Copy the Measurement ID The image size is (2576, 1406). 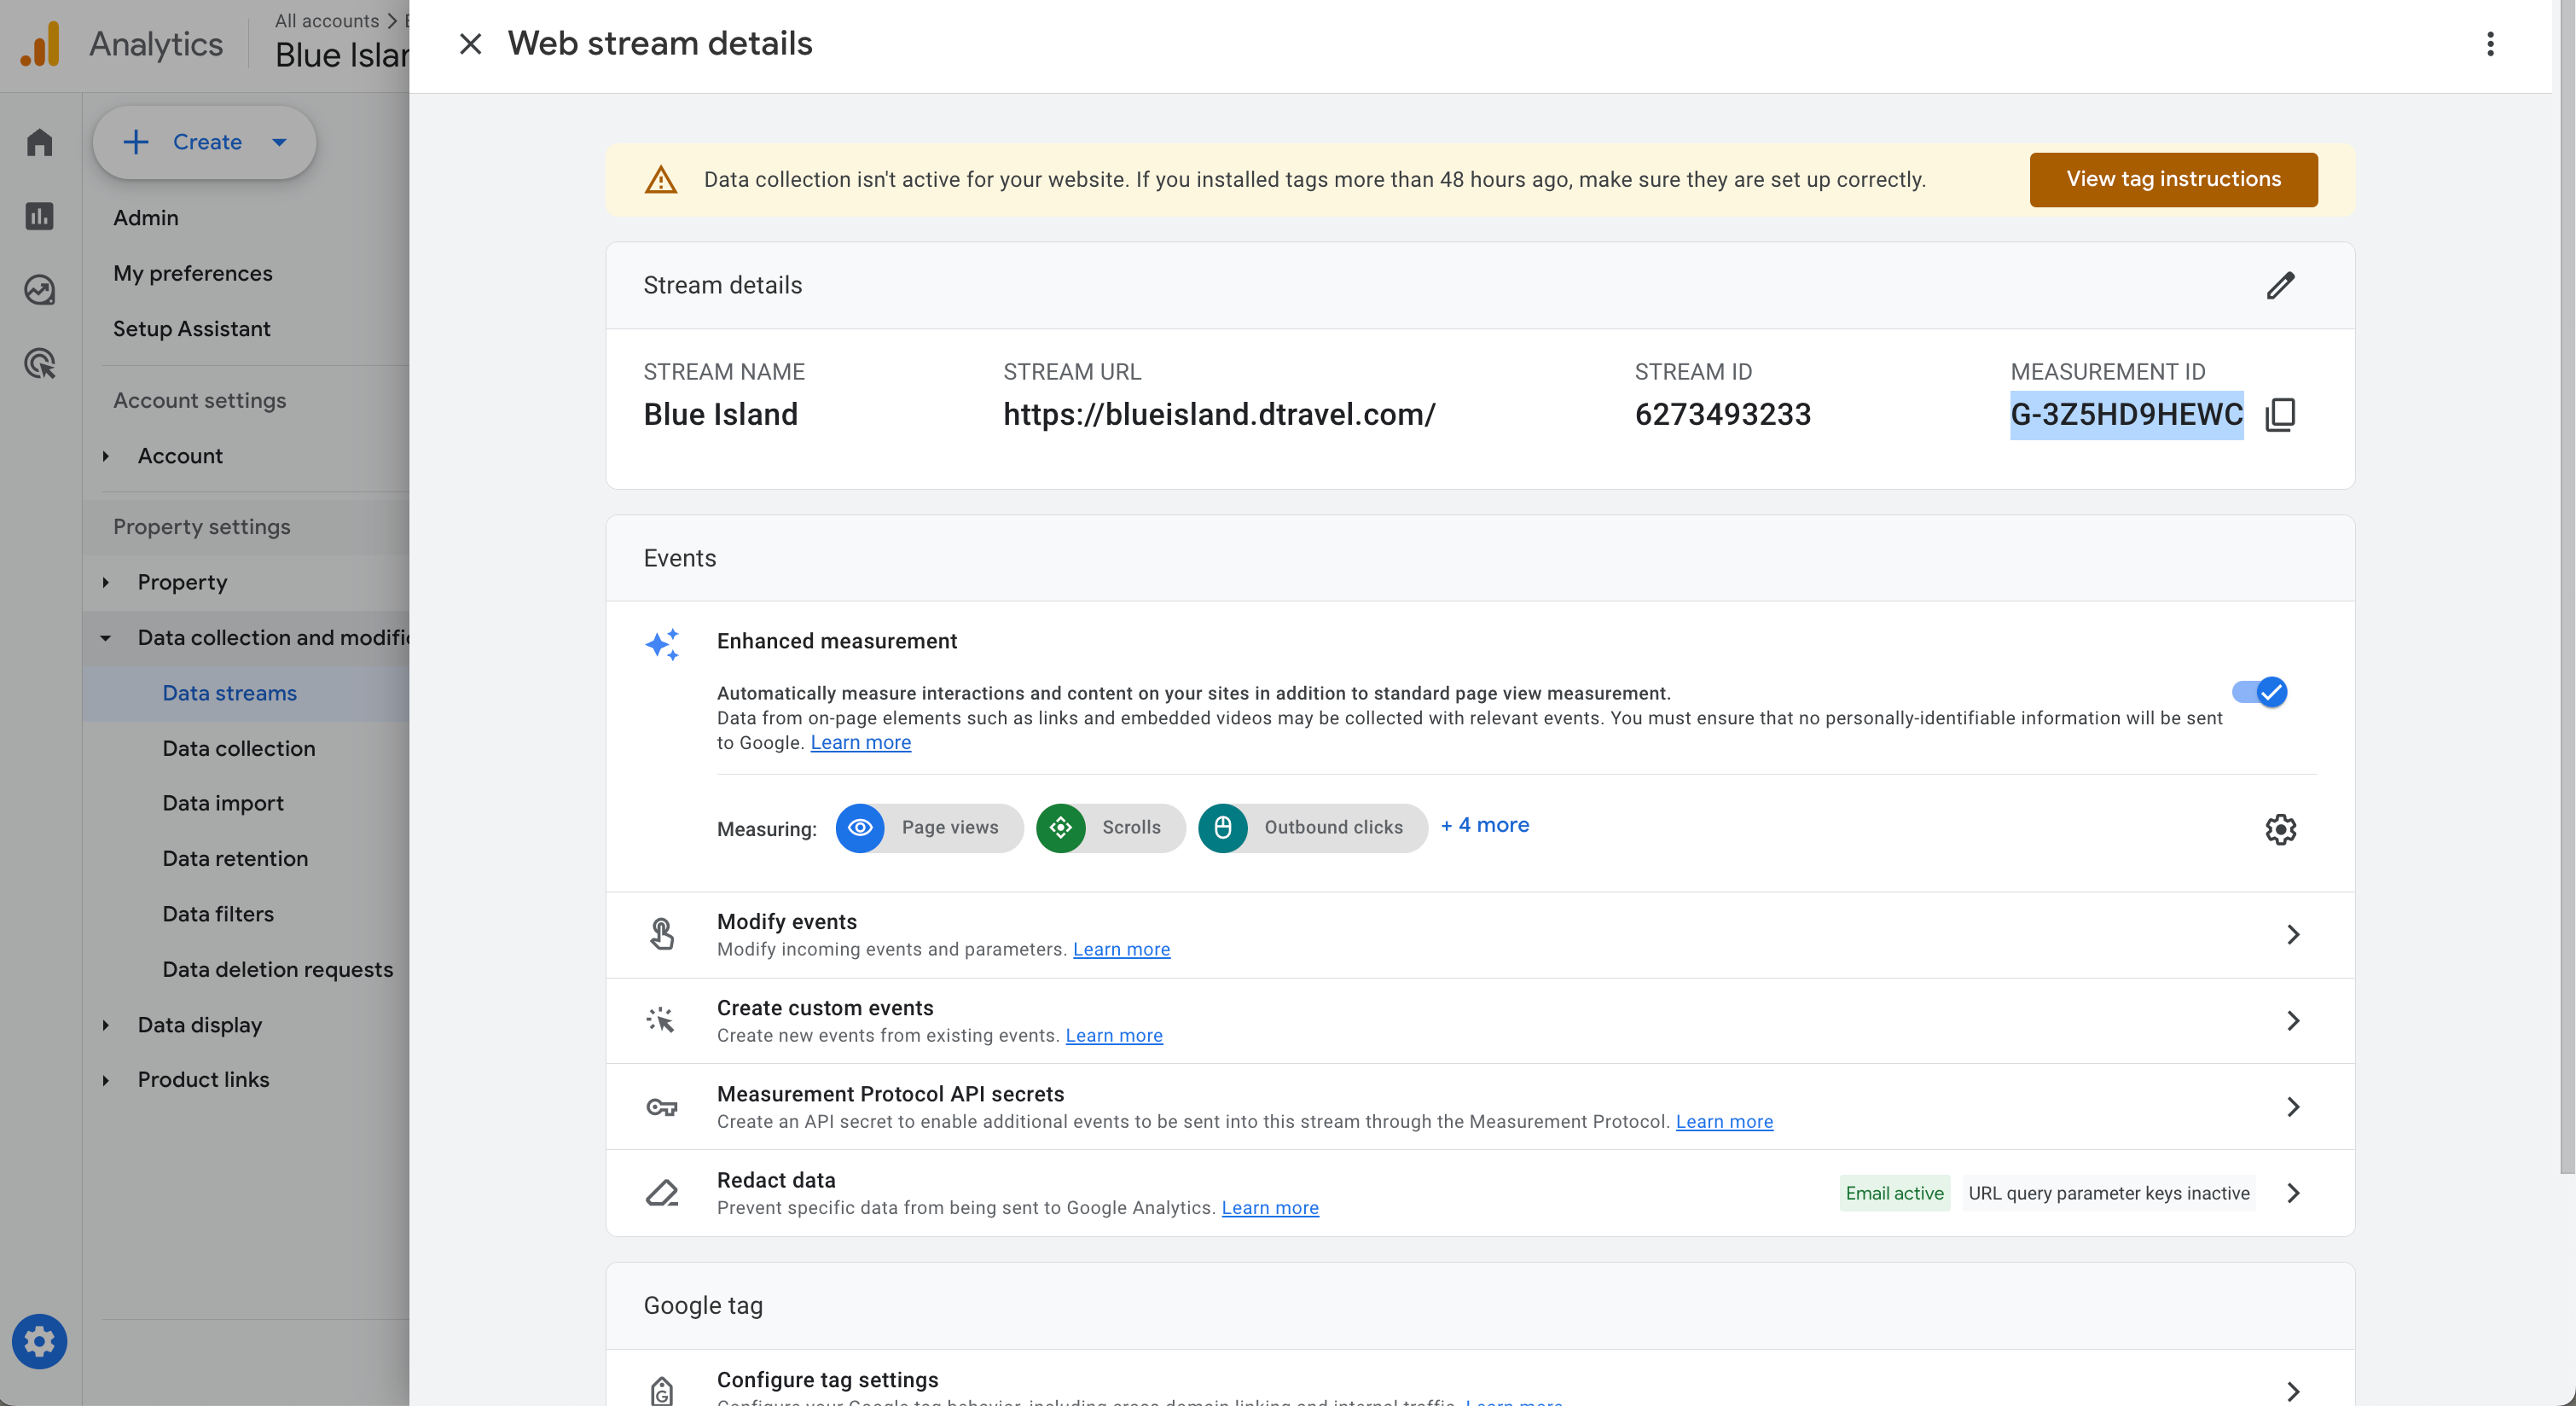click(x=2280, y=414)
